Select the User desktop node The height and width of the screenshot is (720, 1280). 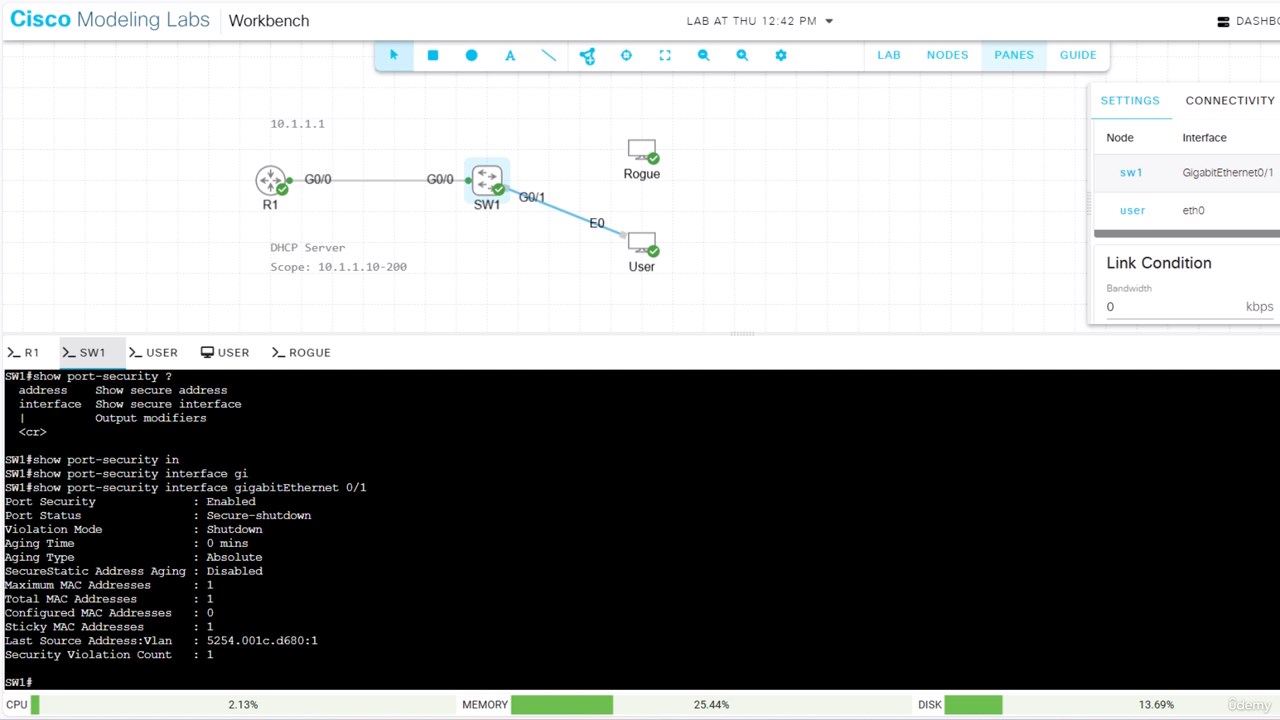[x=642, y=244]
